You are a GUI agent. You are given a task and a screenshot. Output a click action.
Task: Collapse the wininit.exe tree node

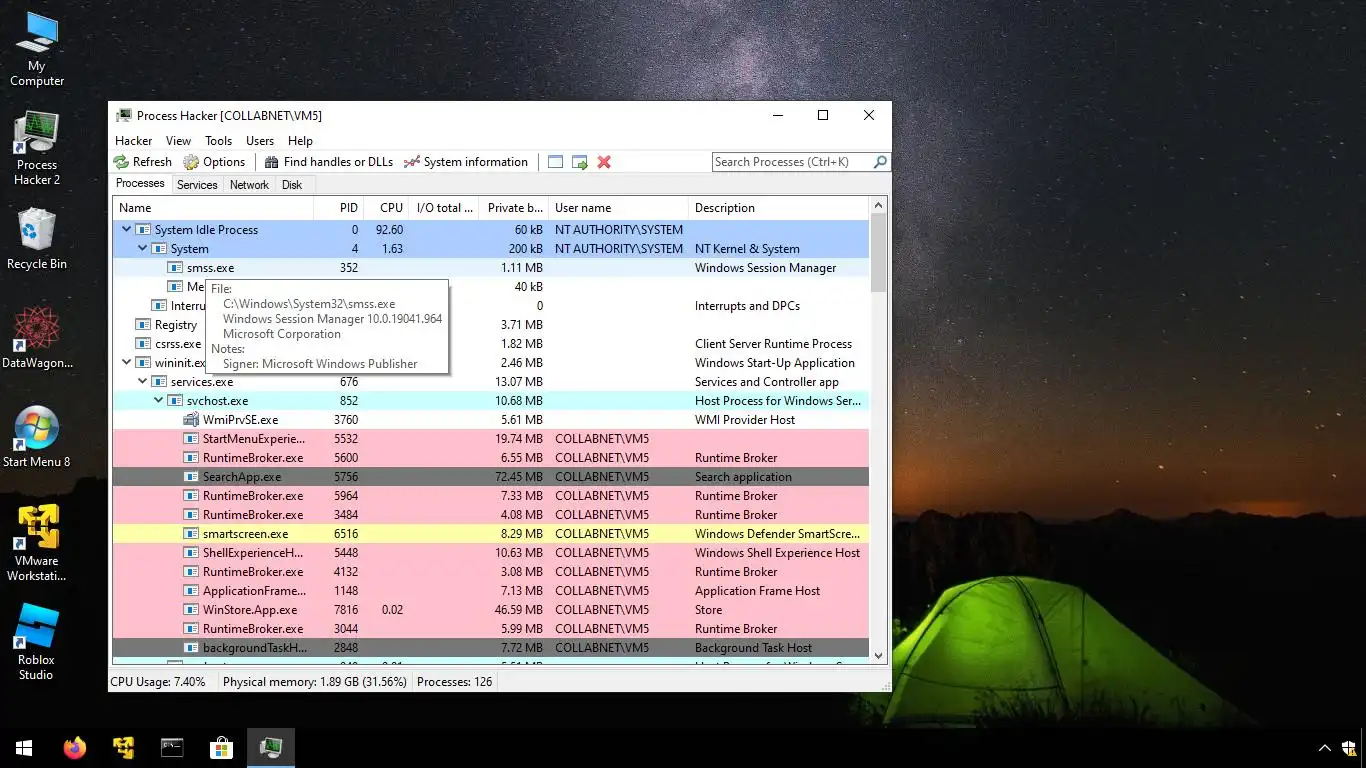click(126, 363)
